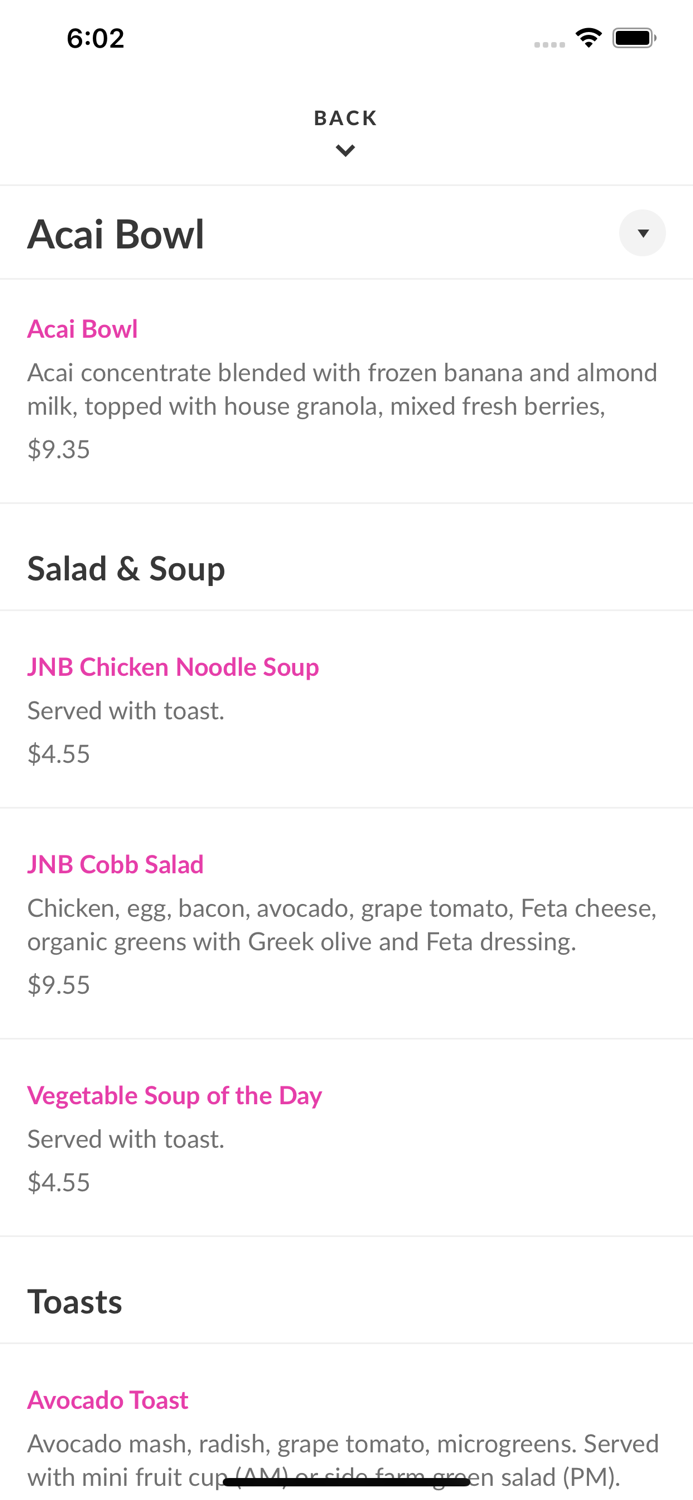Tap the Acai Bowl category heading
The width and height of the screenshot is (693, 1500).
116,234
